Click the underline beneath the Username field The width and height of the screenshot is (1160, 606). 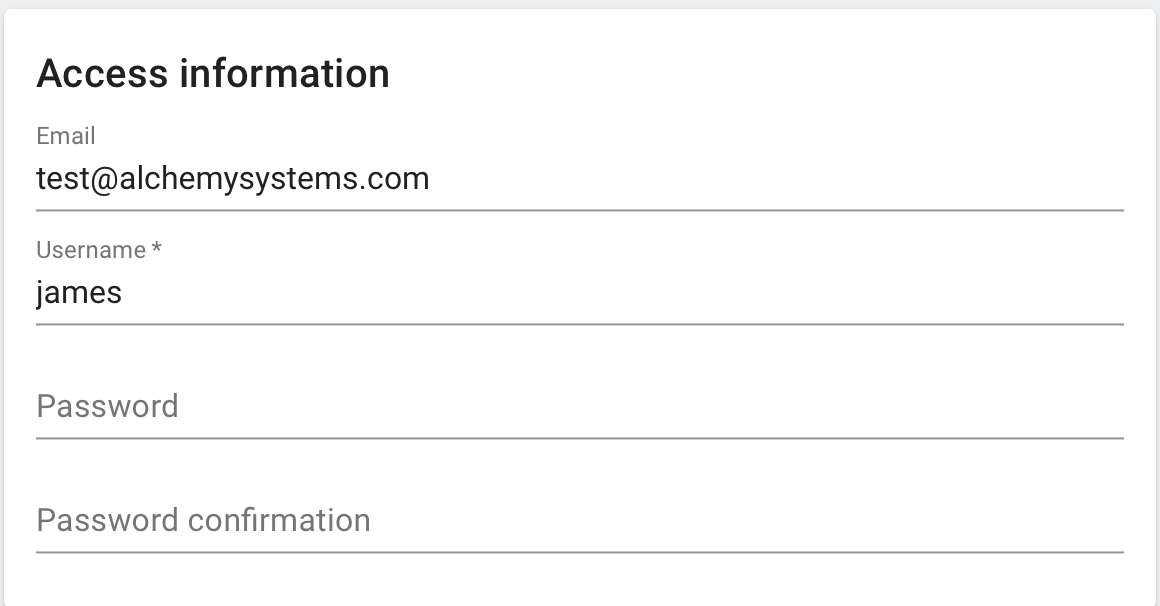coord(580,324)
